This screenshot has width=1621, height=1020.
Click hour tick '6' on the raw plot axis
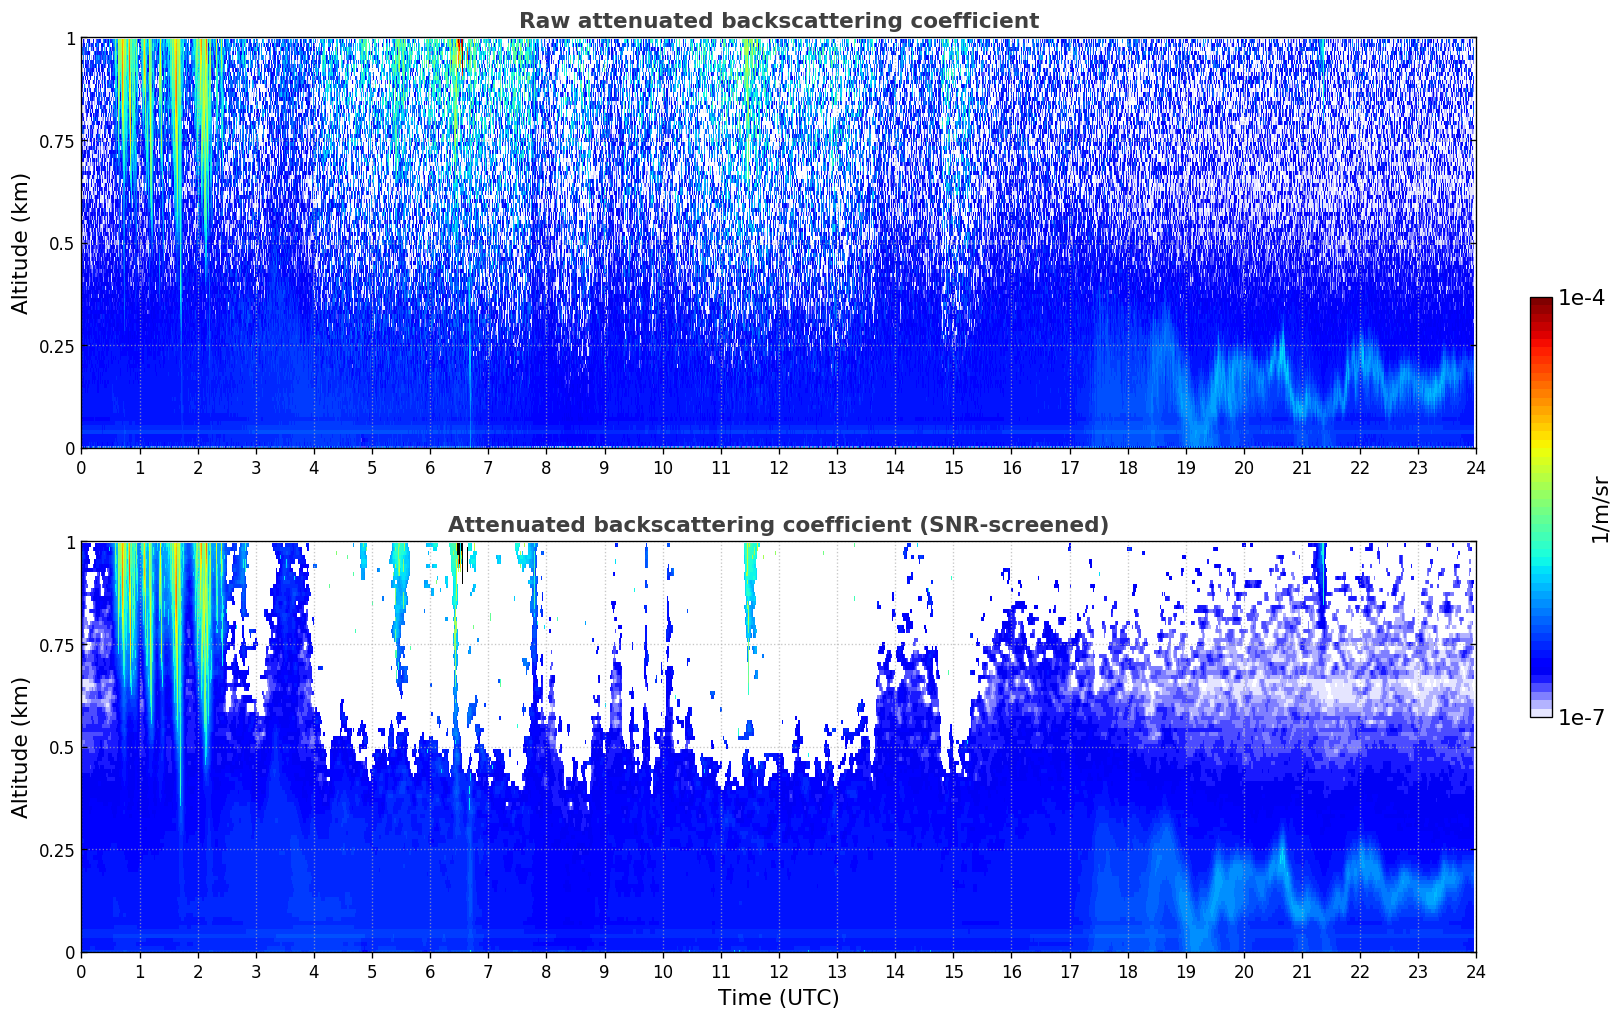pyautogui.click(x=430, y=467)
